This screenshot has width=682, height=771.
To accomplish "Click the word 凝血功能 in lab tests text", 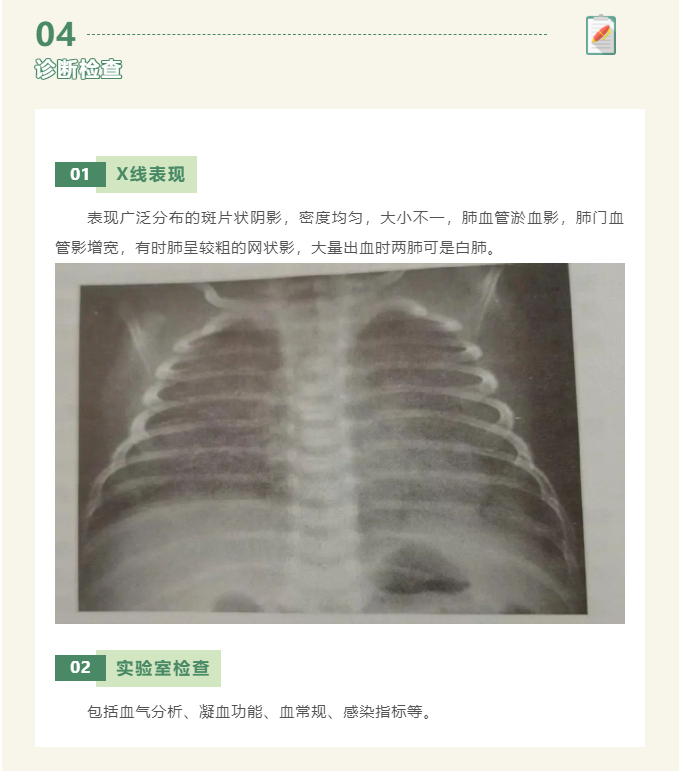I will [x=231, y=712].
